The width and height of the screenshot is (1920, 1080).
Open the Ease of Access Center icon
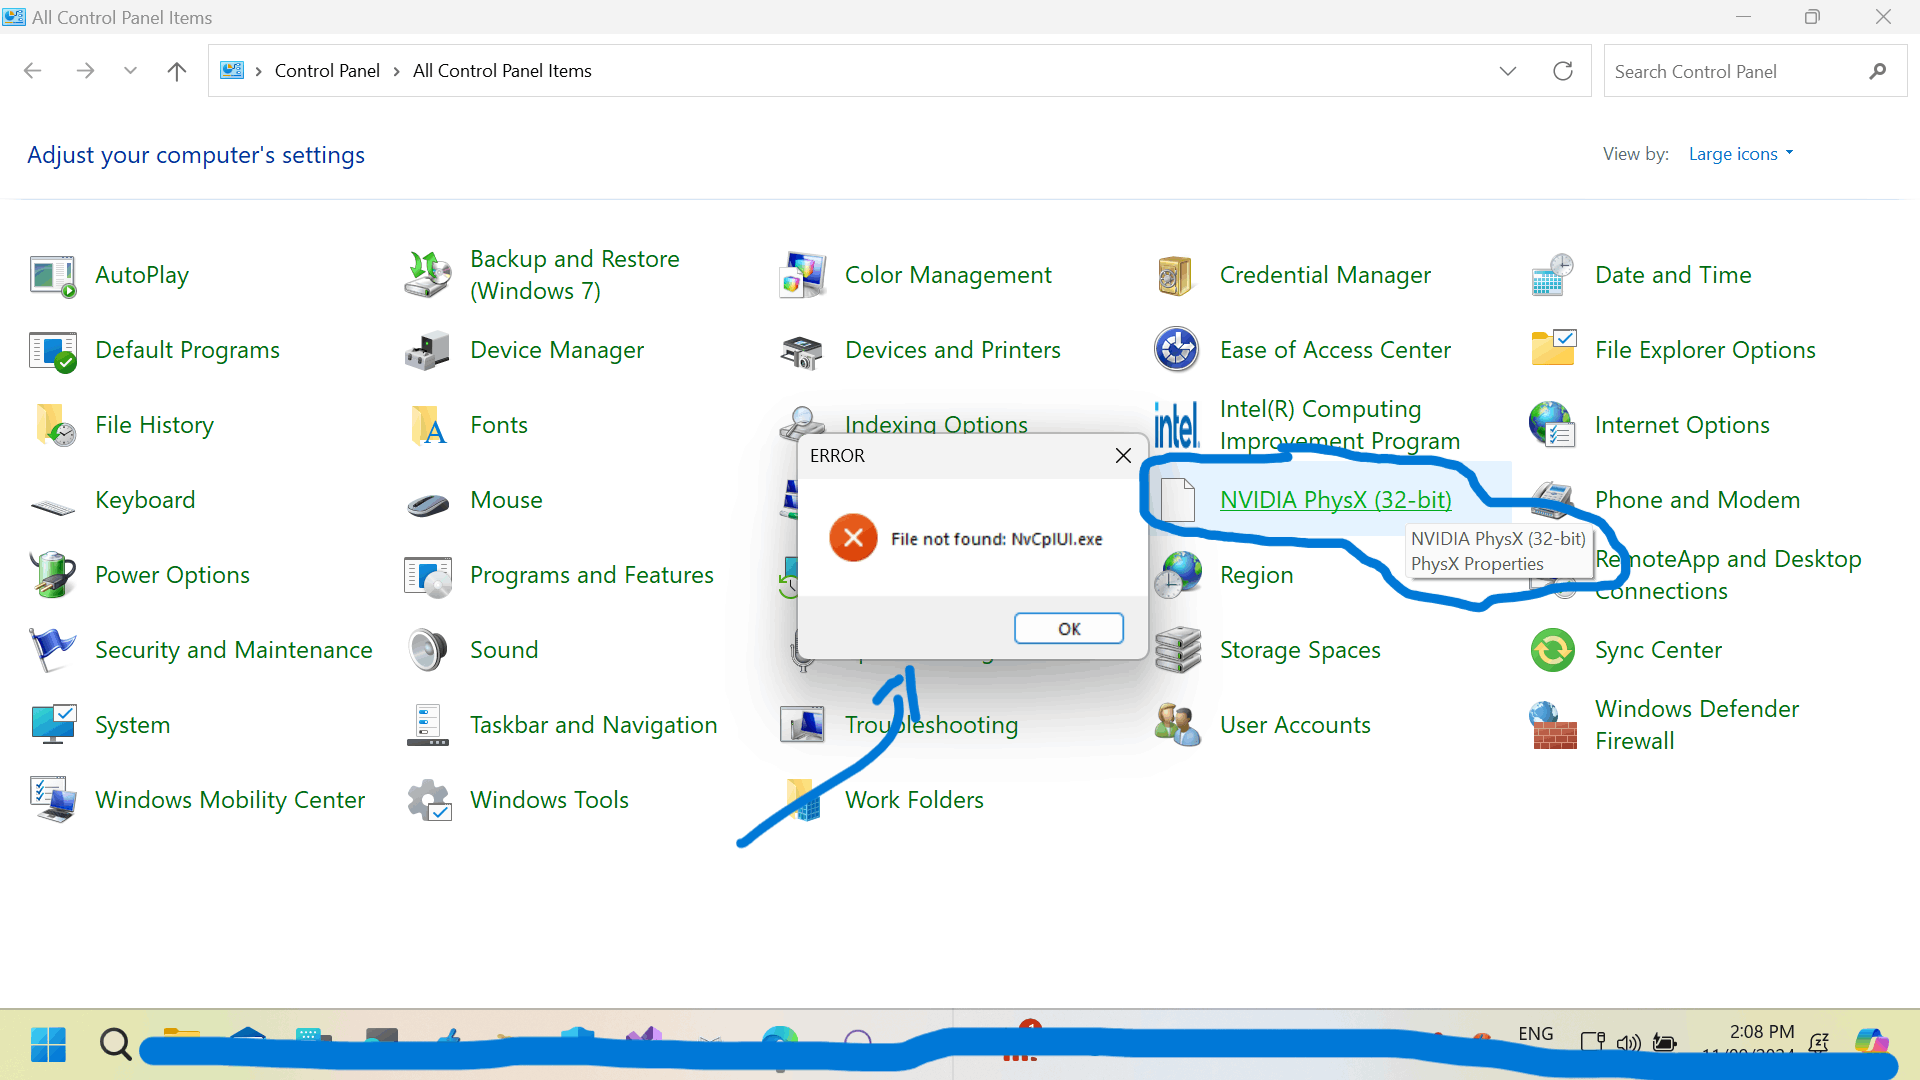tap(1176, 350)
